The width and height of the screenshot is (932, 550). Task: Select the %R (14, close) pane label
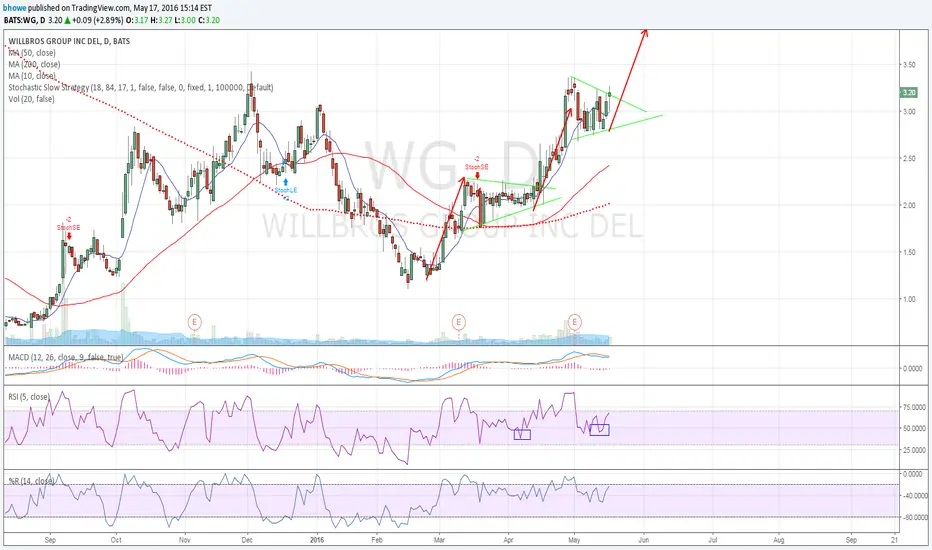31,480
